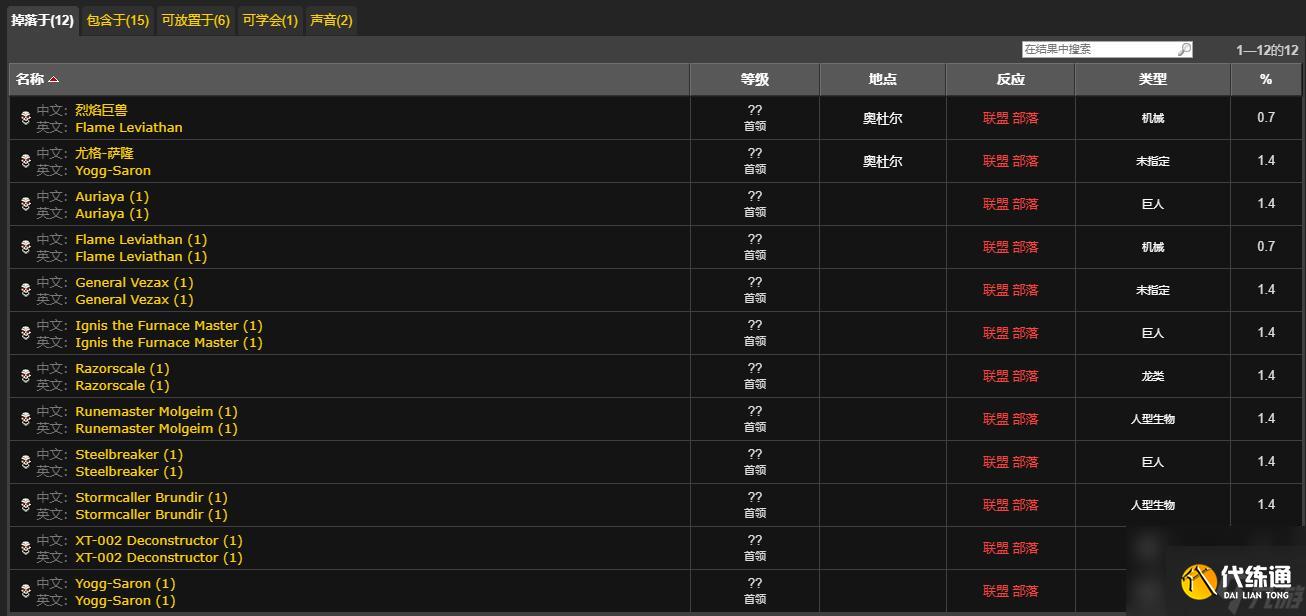Image resolution: width=1306 pixels, height=616 pixels.
Task: Click the magnifier icon in search box
Action: (1184, 49)
